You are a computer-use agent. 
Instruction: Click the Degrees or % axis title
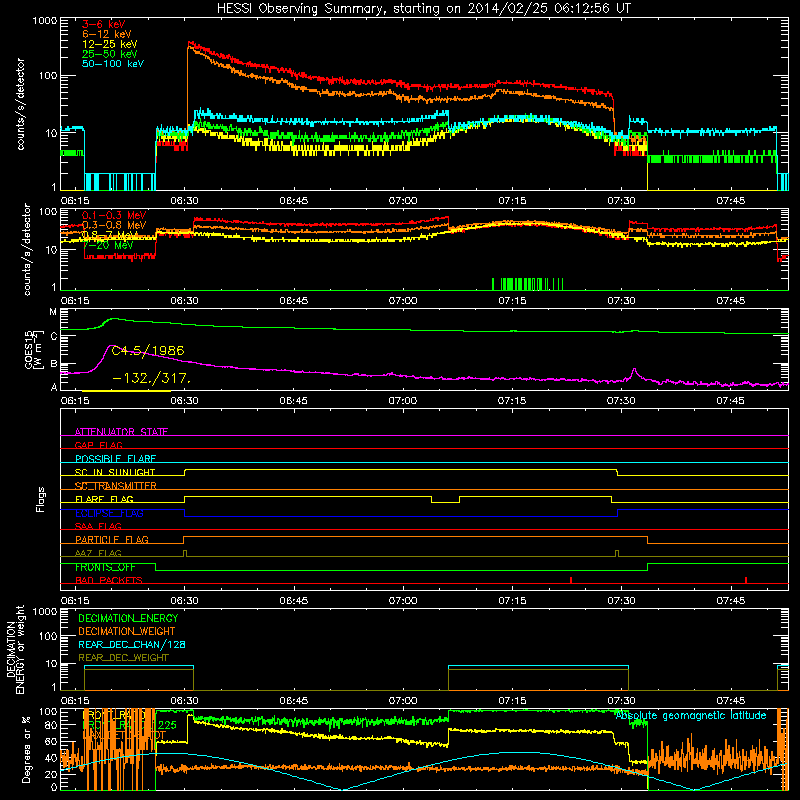27,749
